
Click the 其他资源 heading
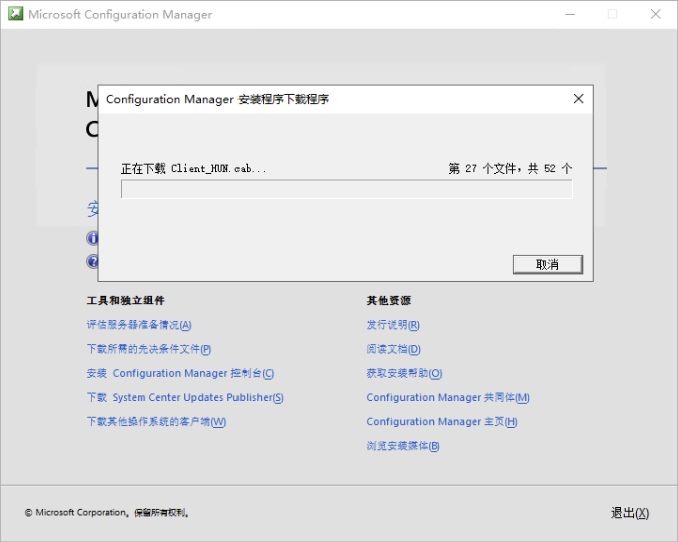389,300
